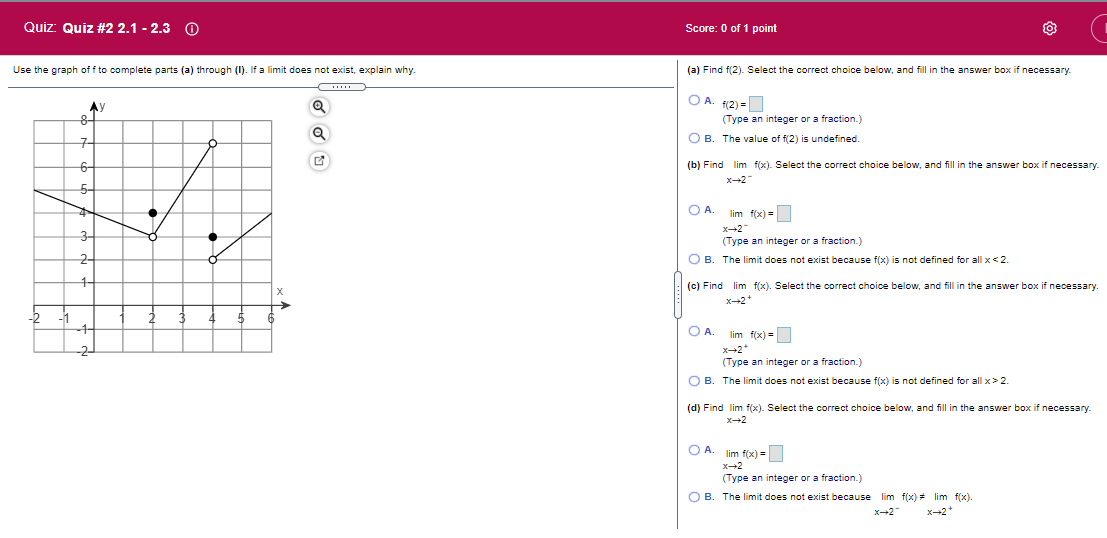Open the settings gear icon
The image size is (1107, 538).
point(1049,28)
